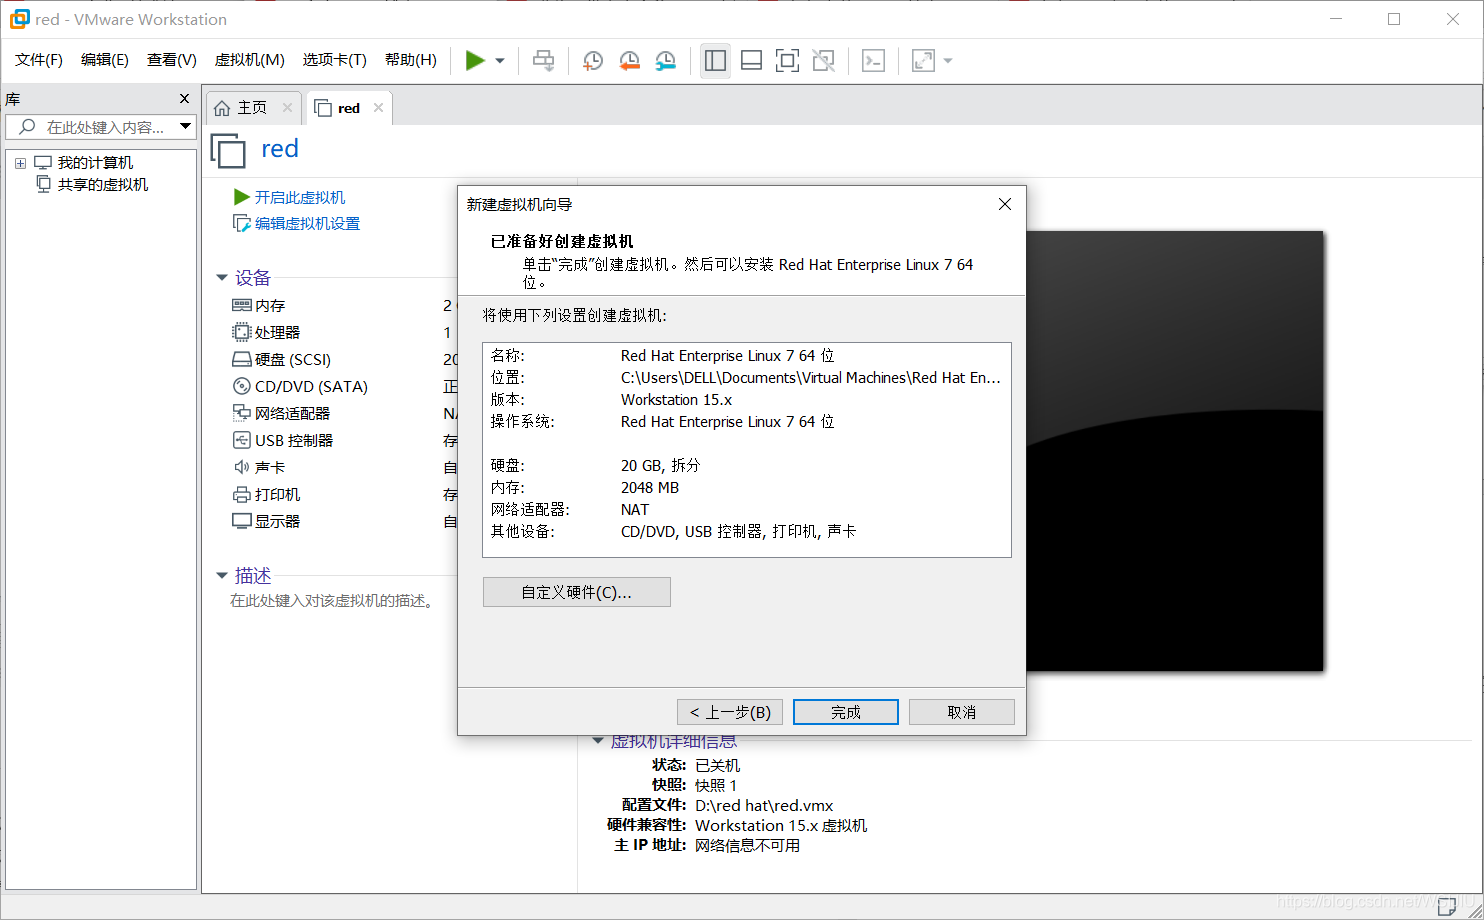Image resolution: width=1484 pixels, height=920 pixels.
Task: Click the full screen mode icon
Action: pos(787,61)
